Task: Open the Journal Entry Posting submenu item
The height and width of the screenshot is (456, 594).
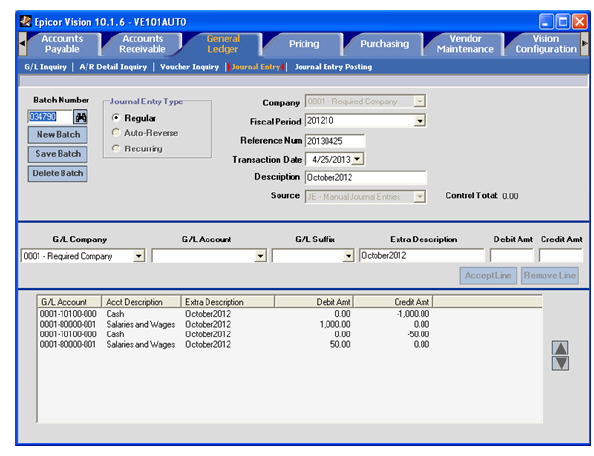Action: pos(333,67)
